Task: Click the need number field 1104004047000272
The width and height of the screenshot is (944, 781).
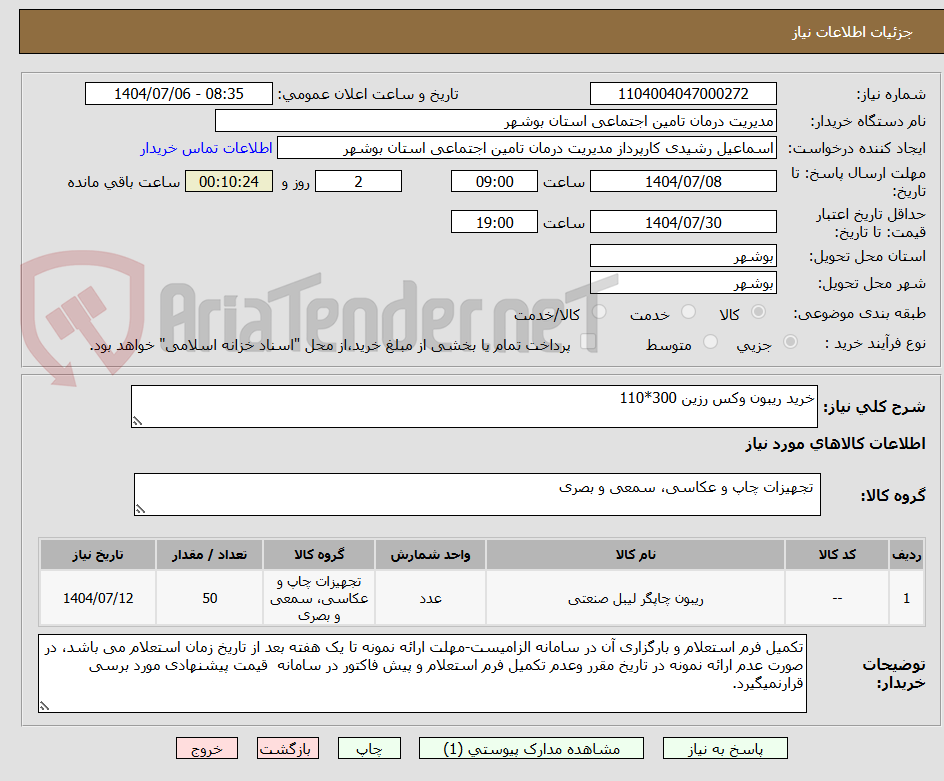Action: click(683, 94)
